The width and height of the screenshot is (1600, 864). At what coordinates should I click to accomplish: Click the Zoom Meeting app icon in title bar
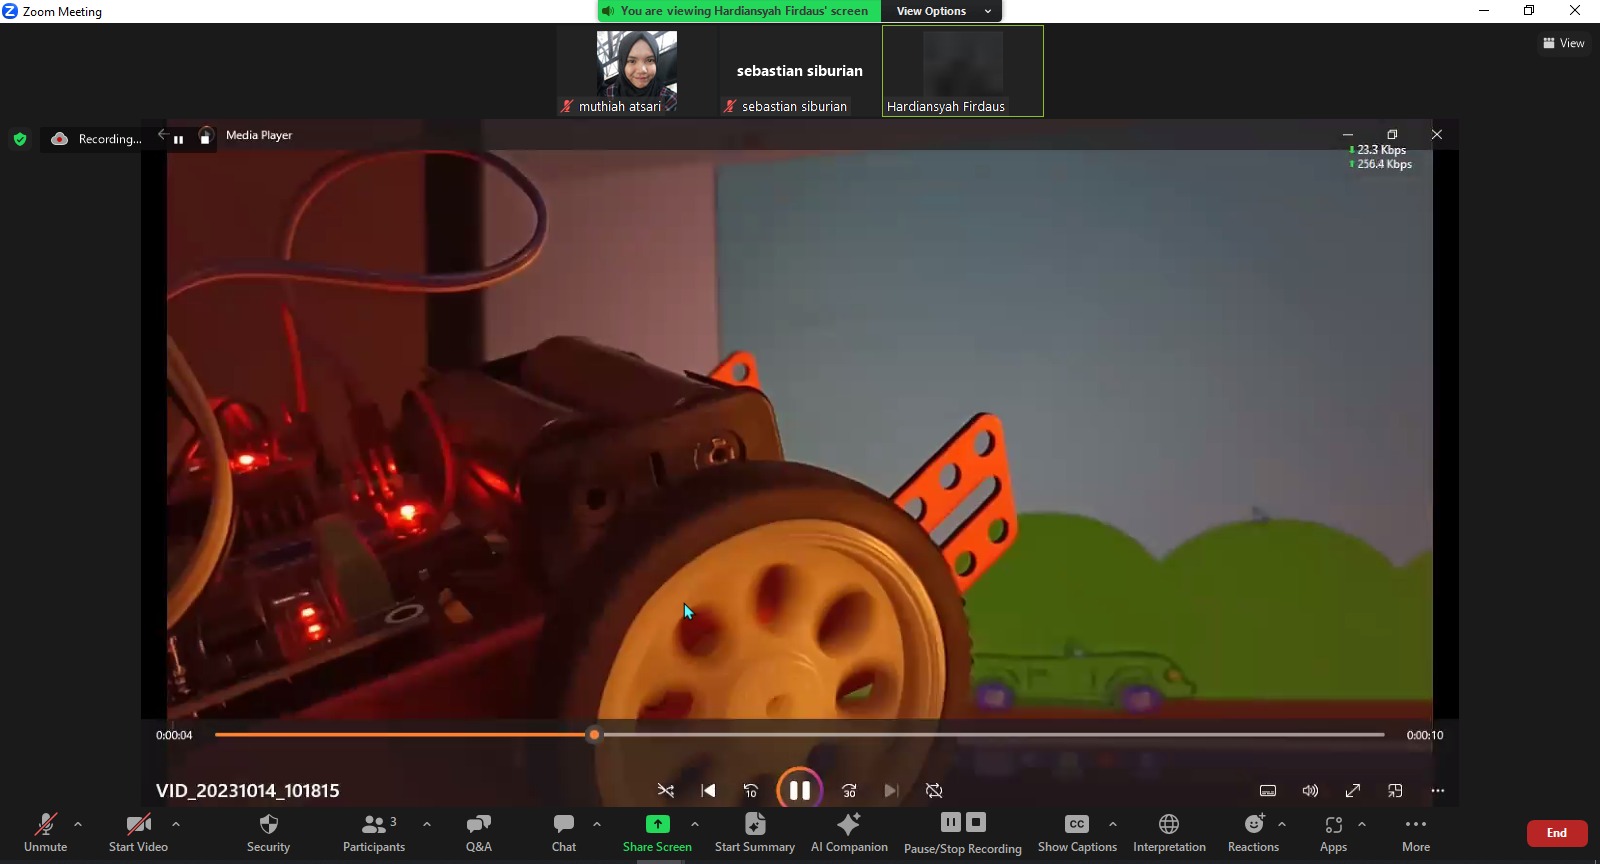click(10, 11)
